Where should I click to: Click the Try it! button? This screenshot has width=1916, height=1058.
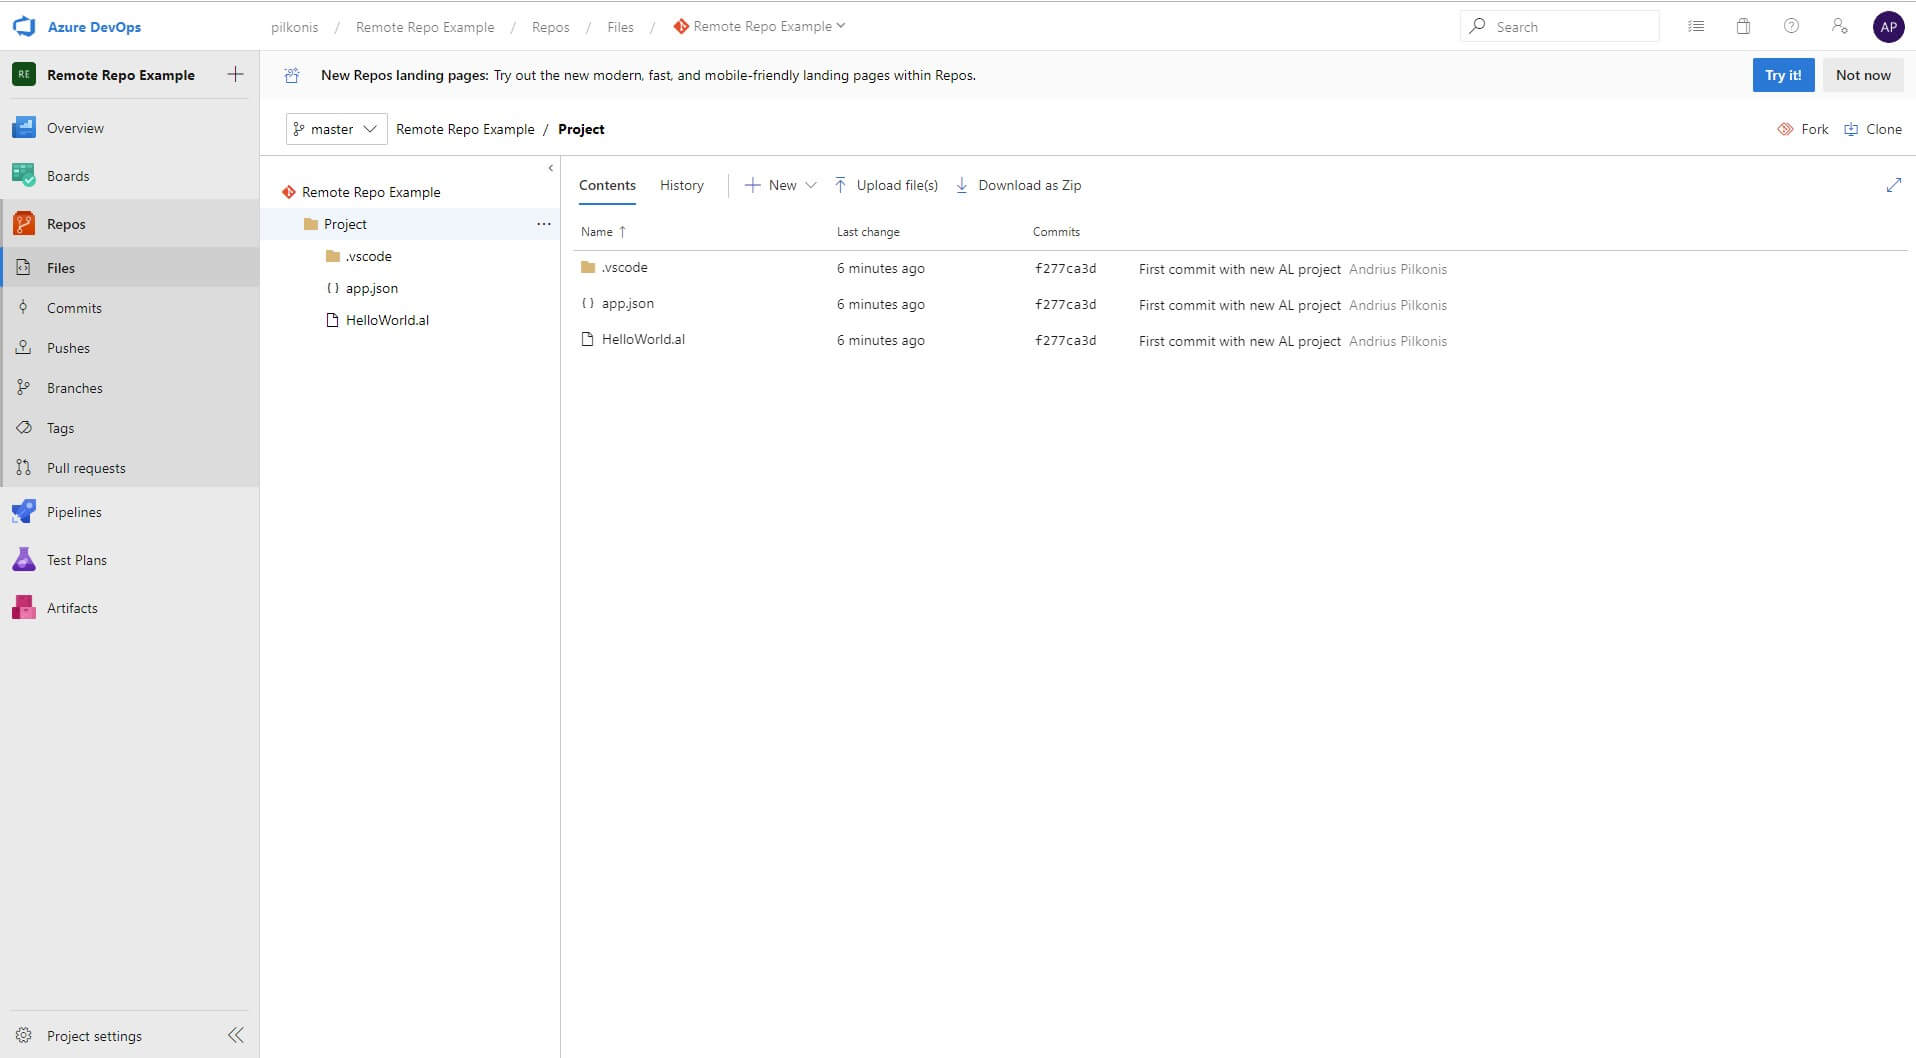click(1783, 75)
